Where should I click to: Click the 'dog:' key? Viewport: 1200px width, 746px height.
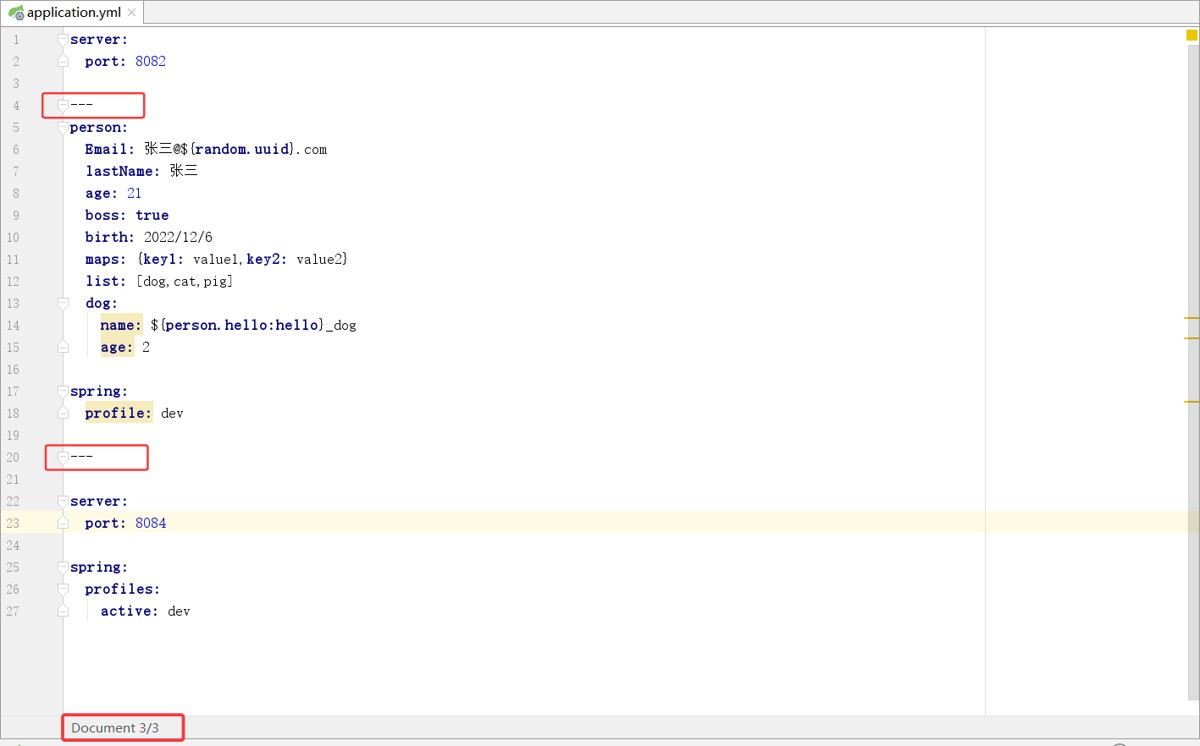point(101,303)
